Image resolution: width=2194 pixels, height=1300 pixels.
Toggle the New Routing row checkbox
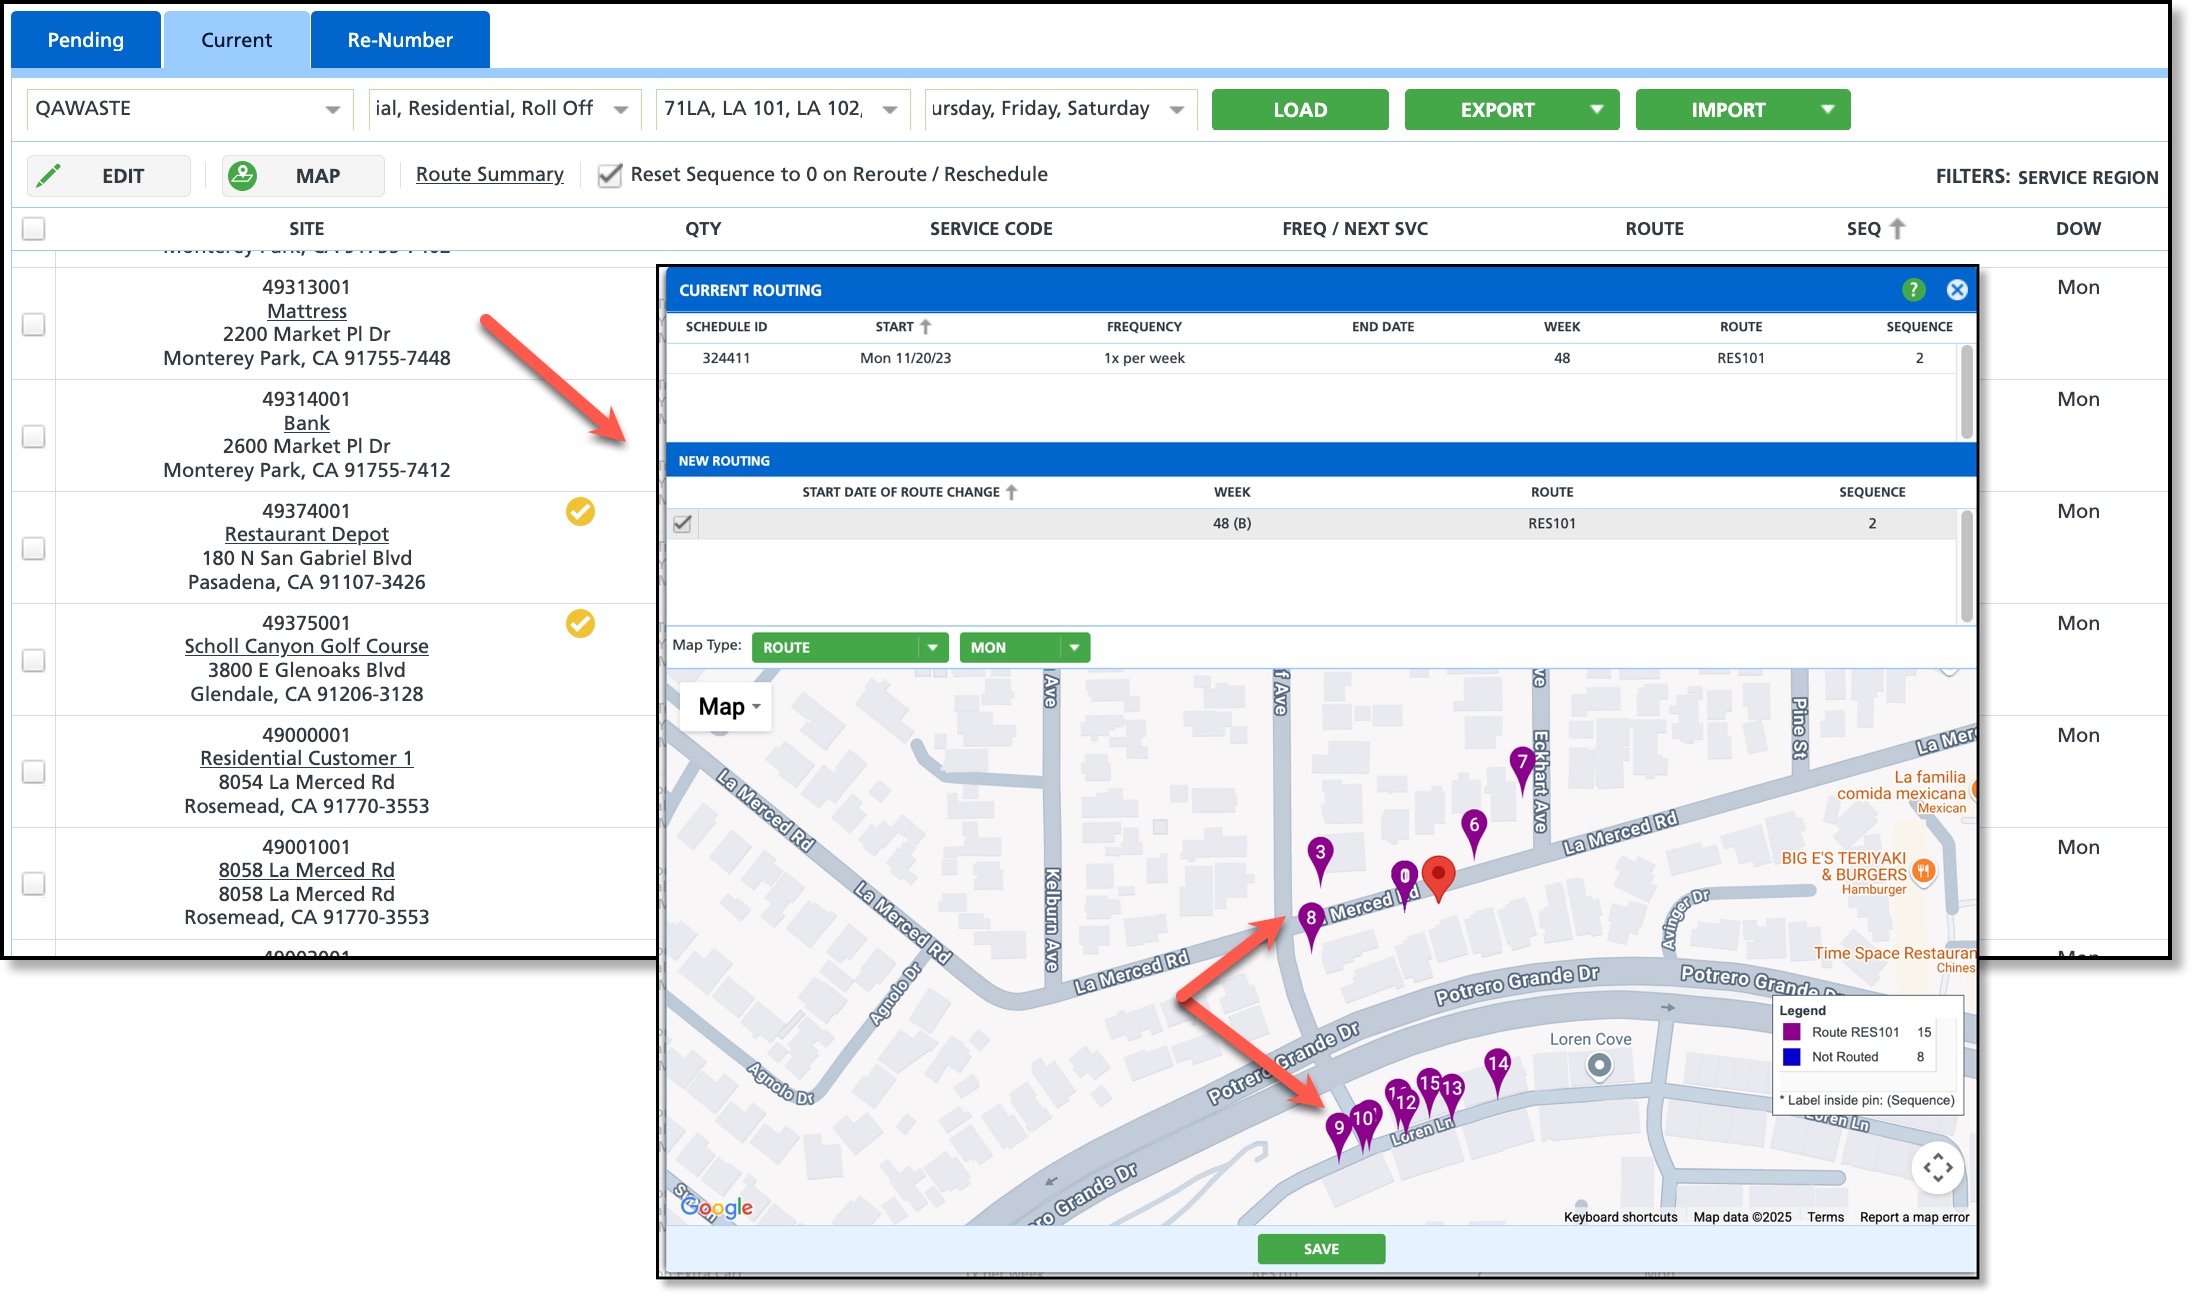(683, 523)
